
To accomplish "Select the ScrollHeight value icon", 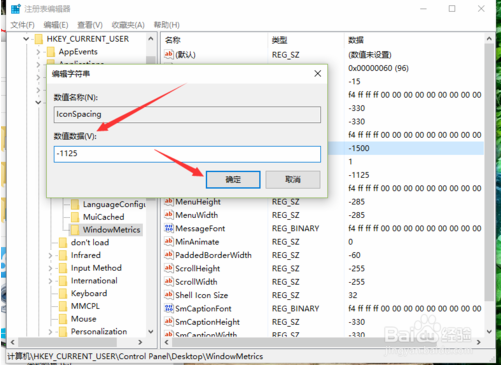I will [x=169, y=268].
